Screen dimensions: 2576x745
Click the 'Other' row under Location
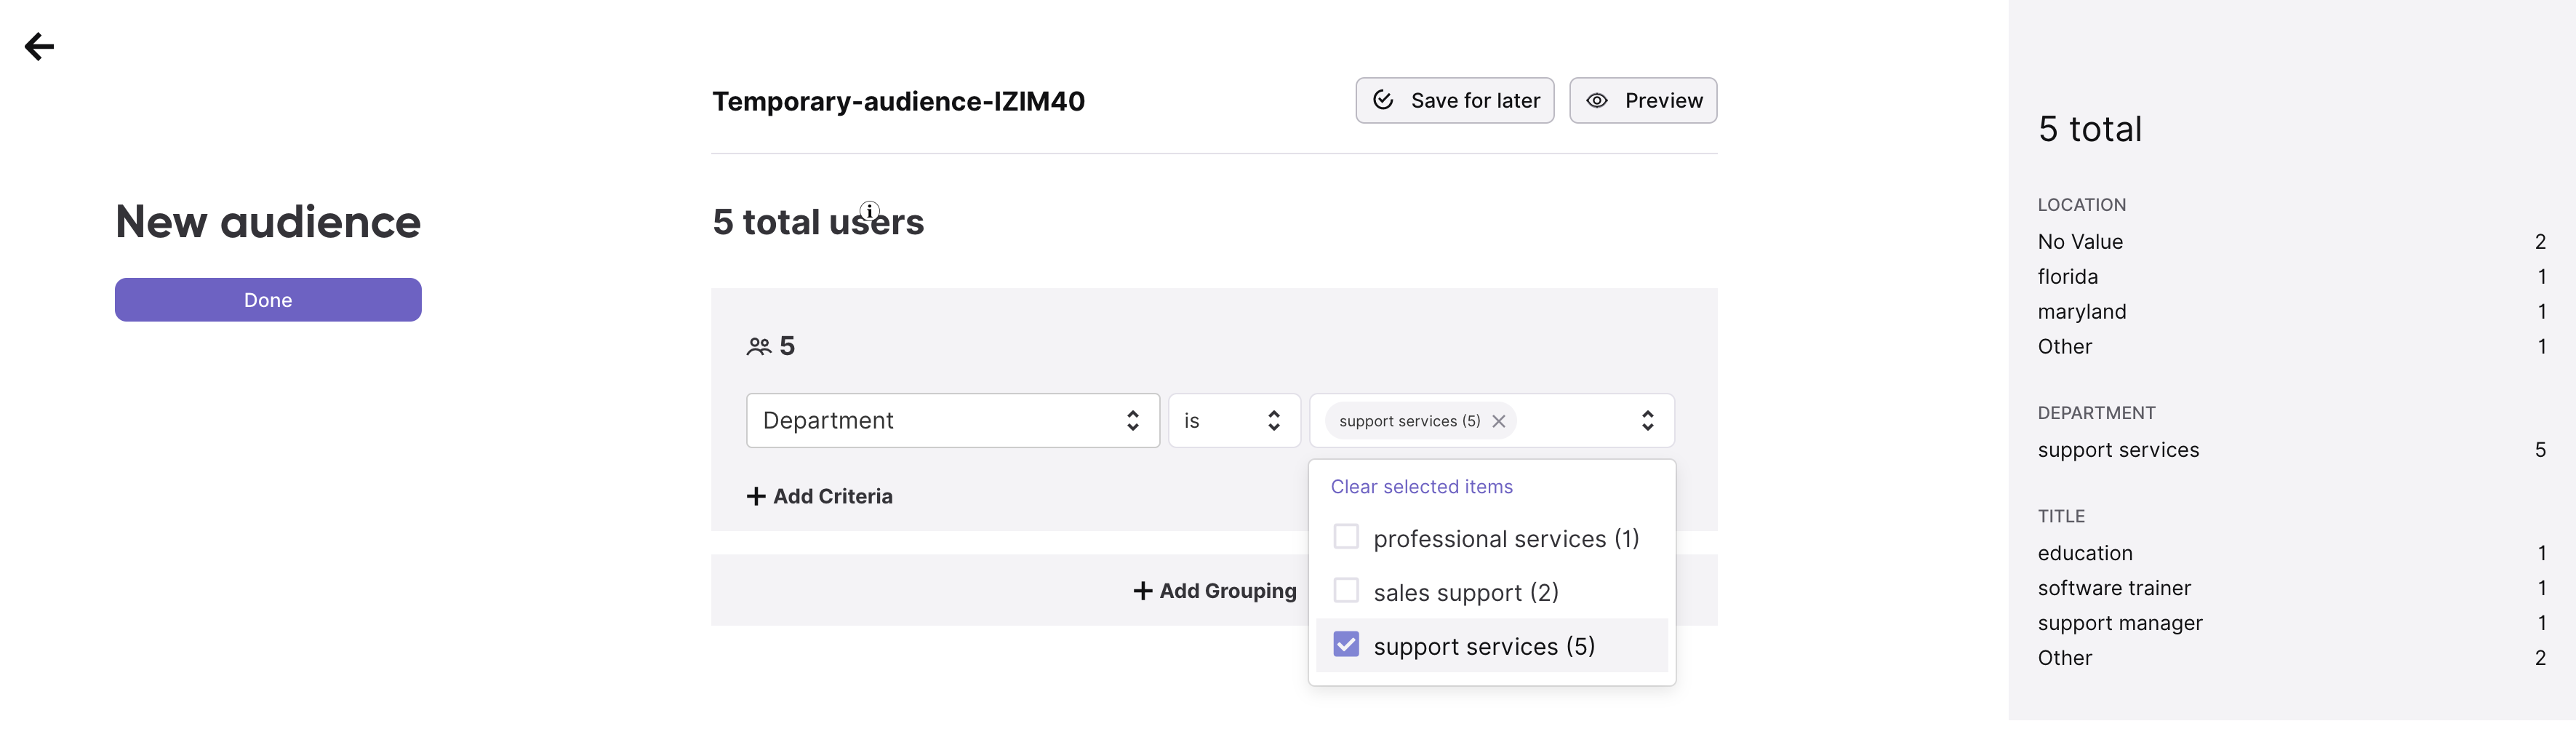pyautogui.click(x=2291, y=347)
